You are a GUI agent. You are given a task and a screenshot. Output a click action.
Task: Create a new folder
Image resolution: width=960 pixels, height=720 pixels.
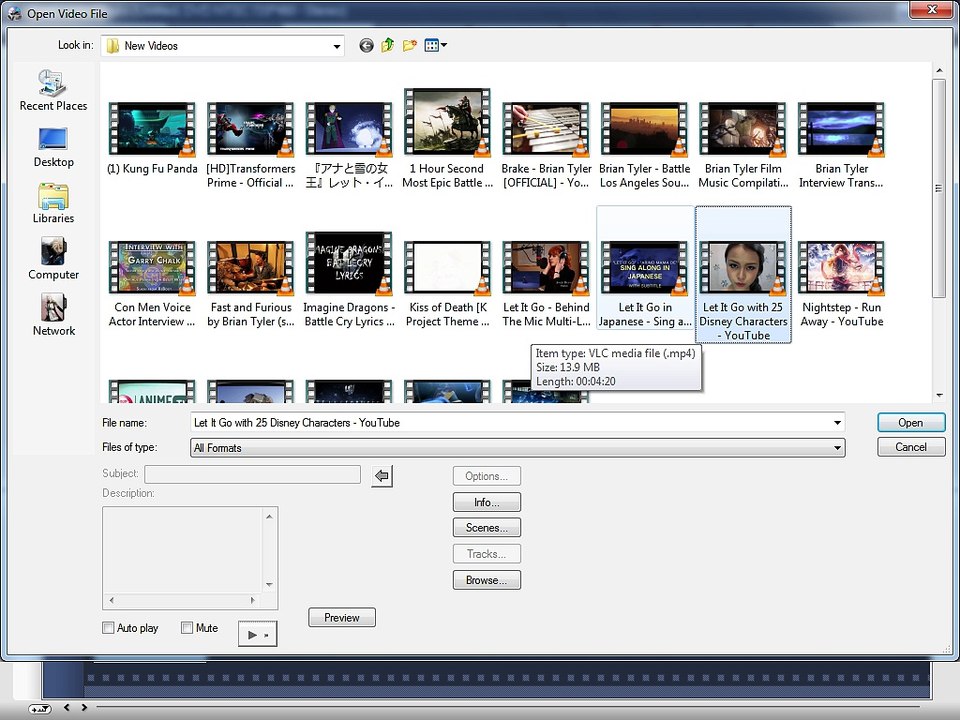pos(410,45)
